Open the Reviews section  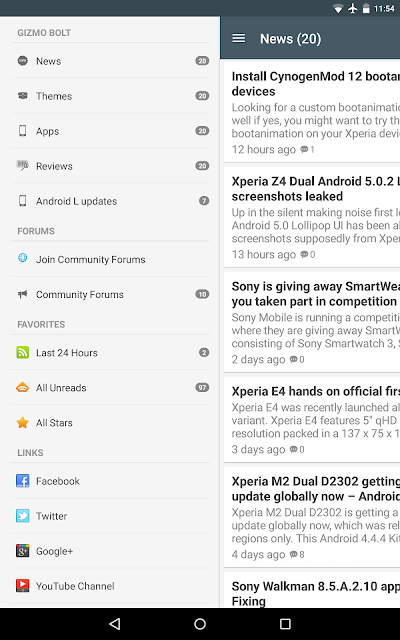pos(110,166)
